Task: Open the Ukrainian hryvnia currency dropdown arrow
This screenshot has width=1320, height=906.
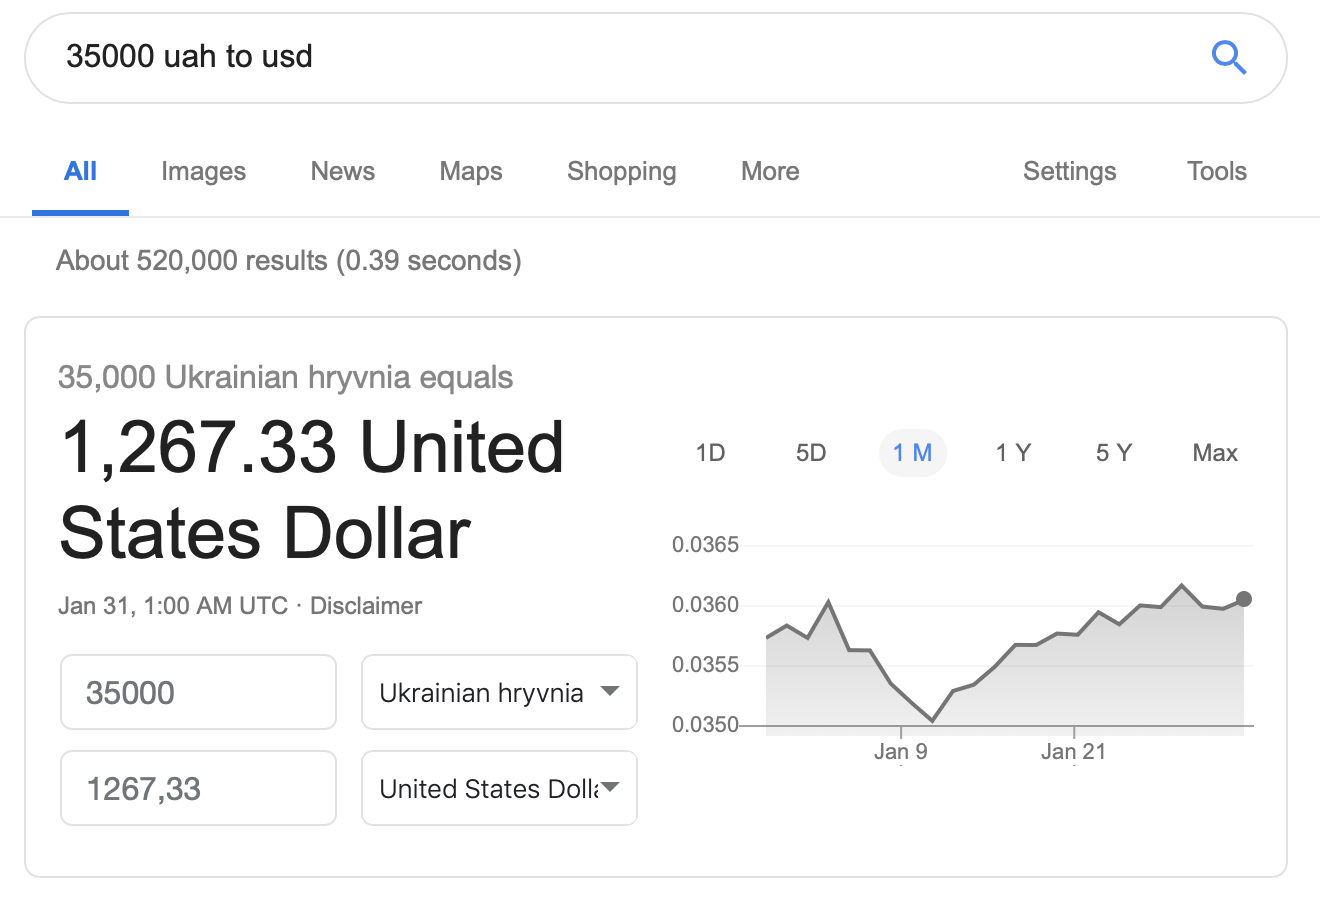Action: coord(609,691)
